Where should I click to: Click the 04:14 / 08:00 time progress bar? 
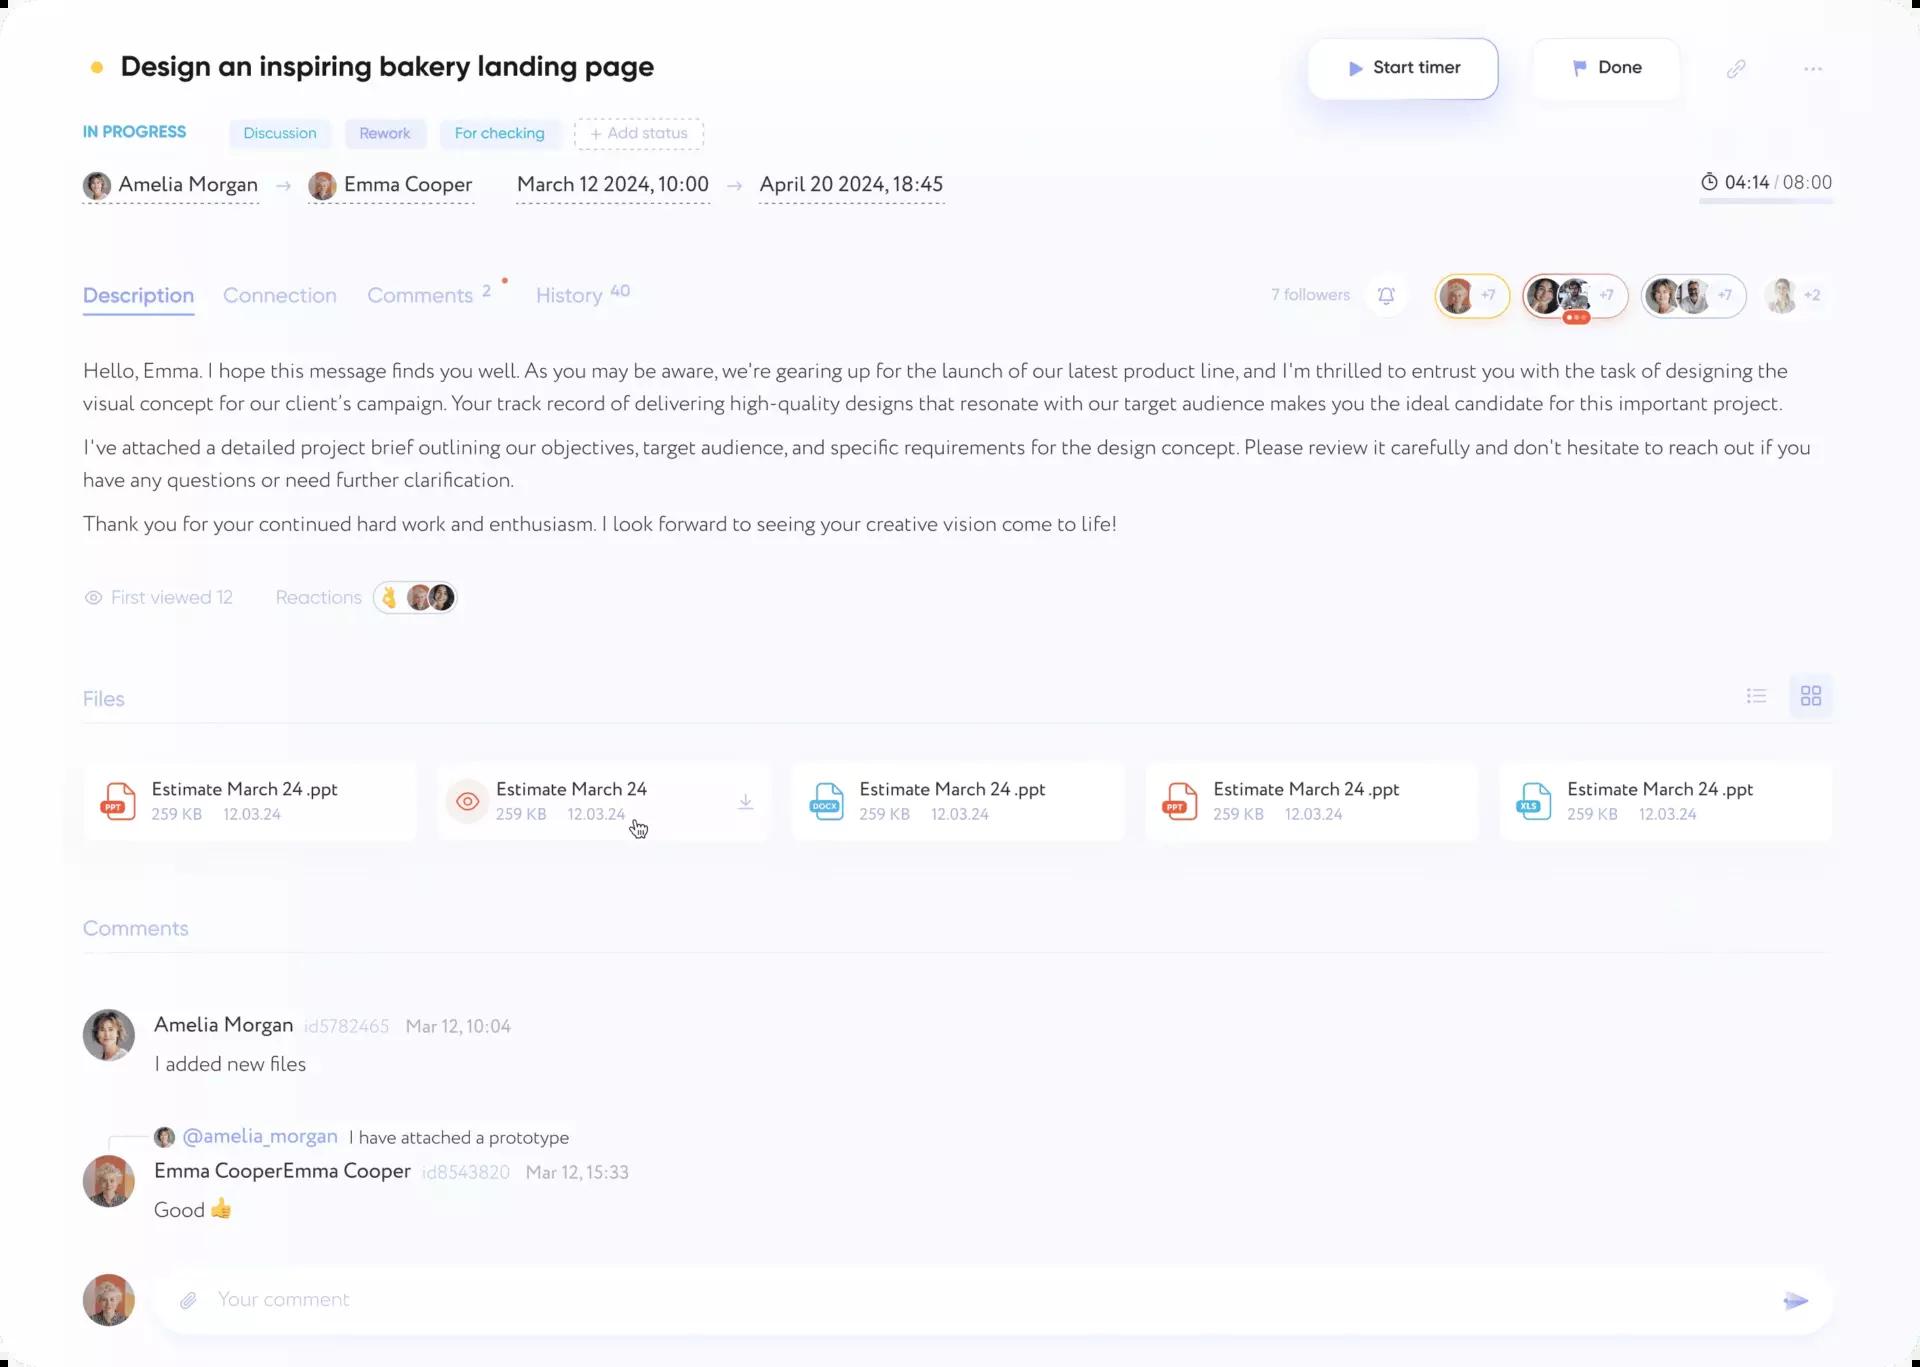1765,201
